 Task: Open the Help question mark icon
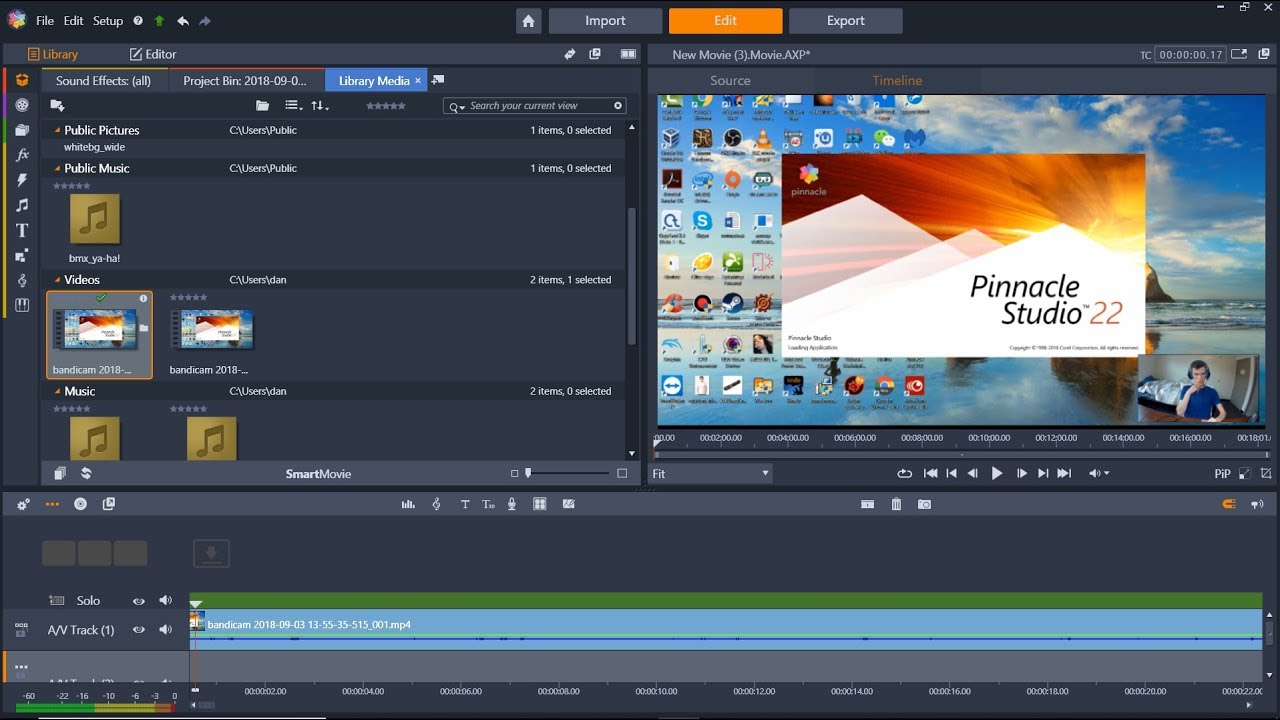[137, 20]
